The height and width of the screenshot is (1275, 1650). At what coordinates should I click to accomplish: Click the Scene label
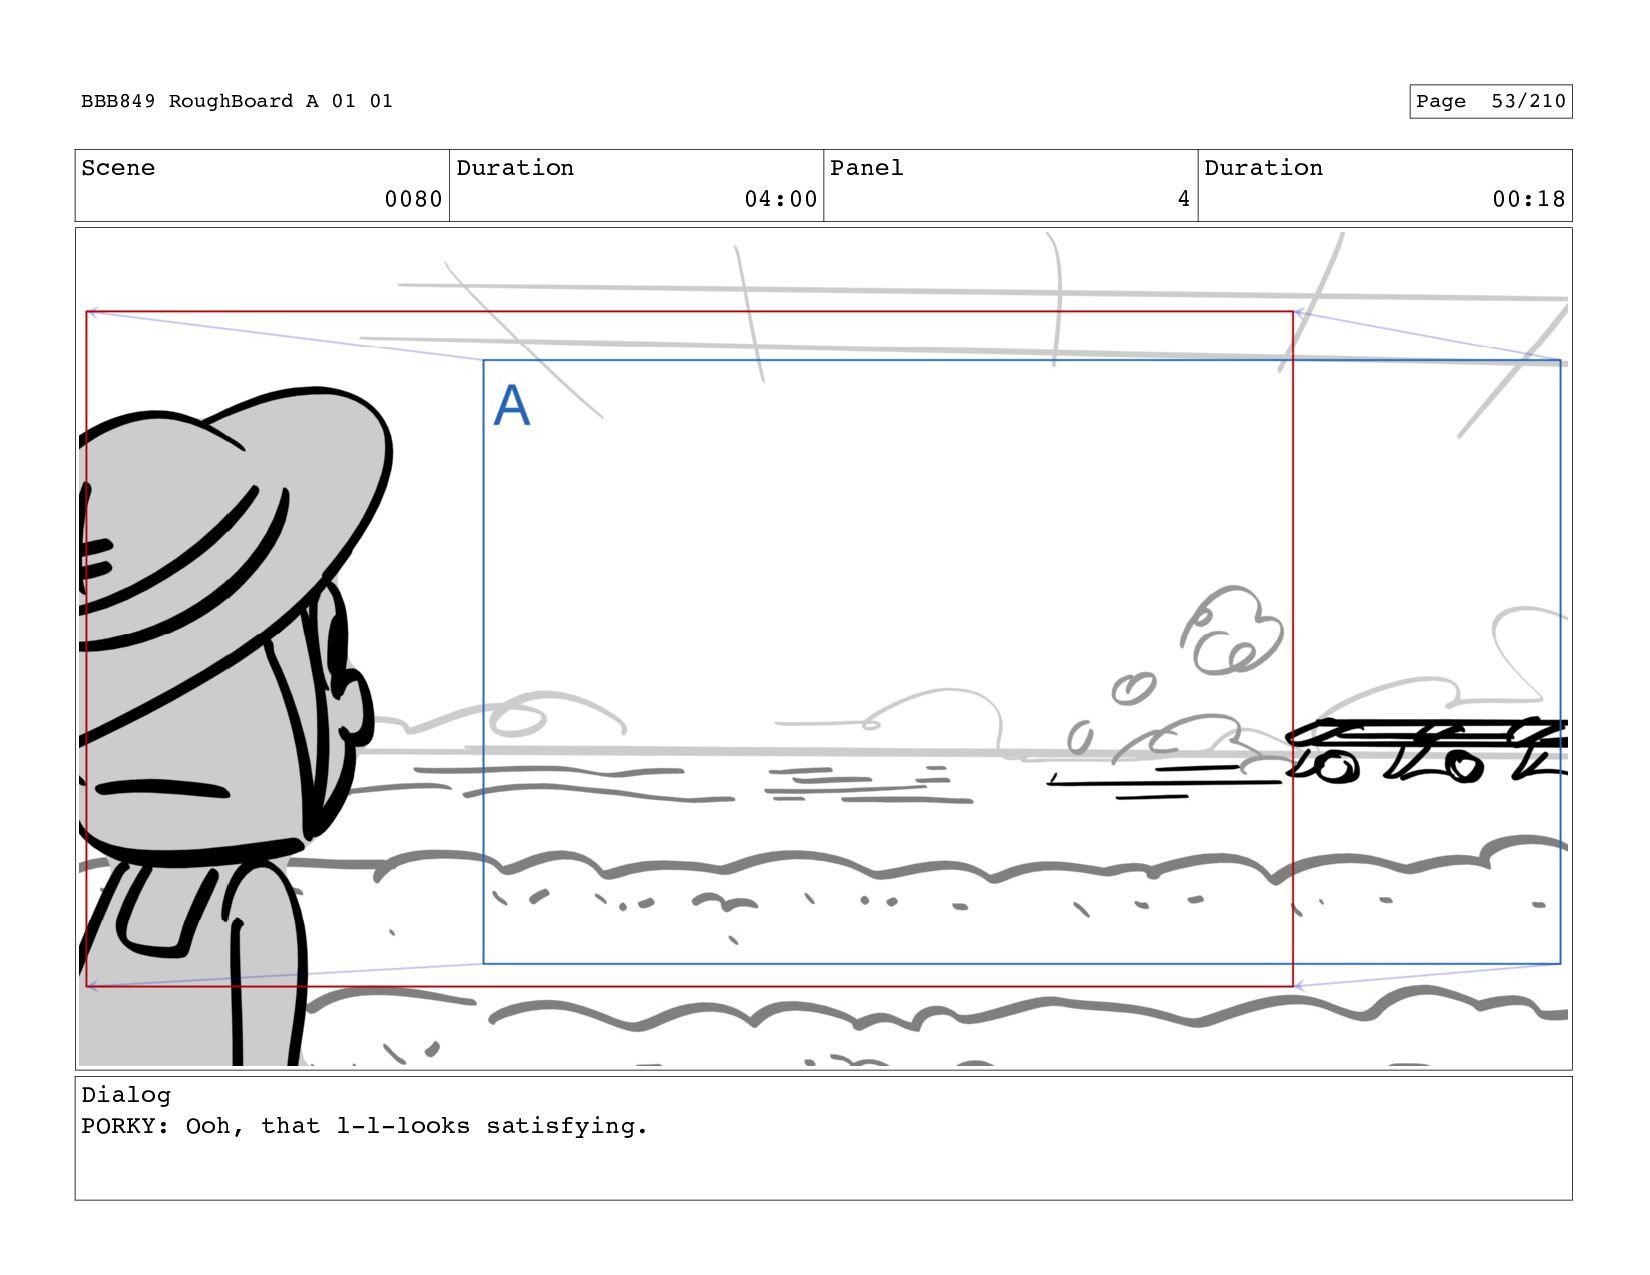point(118,168)
